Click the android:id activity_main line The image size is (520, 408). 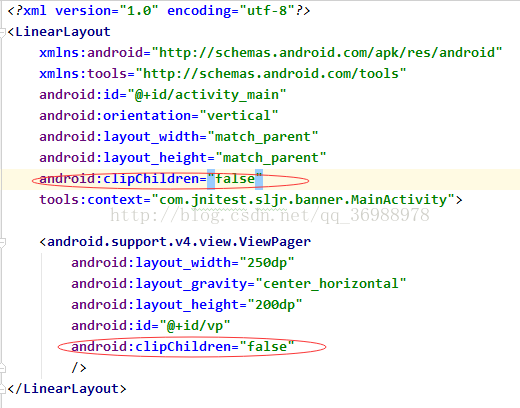(x=163, y=95)
